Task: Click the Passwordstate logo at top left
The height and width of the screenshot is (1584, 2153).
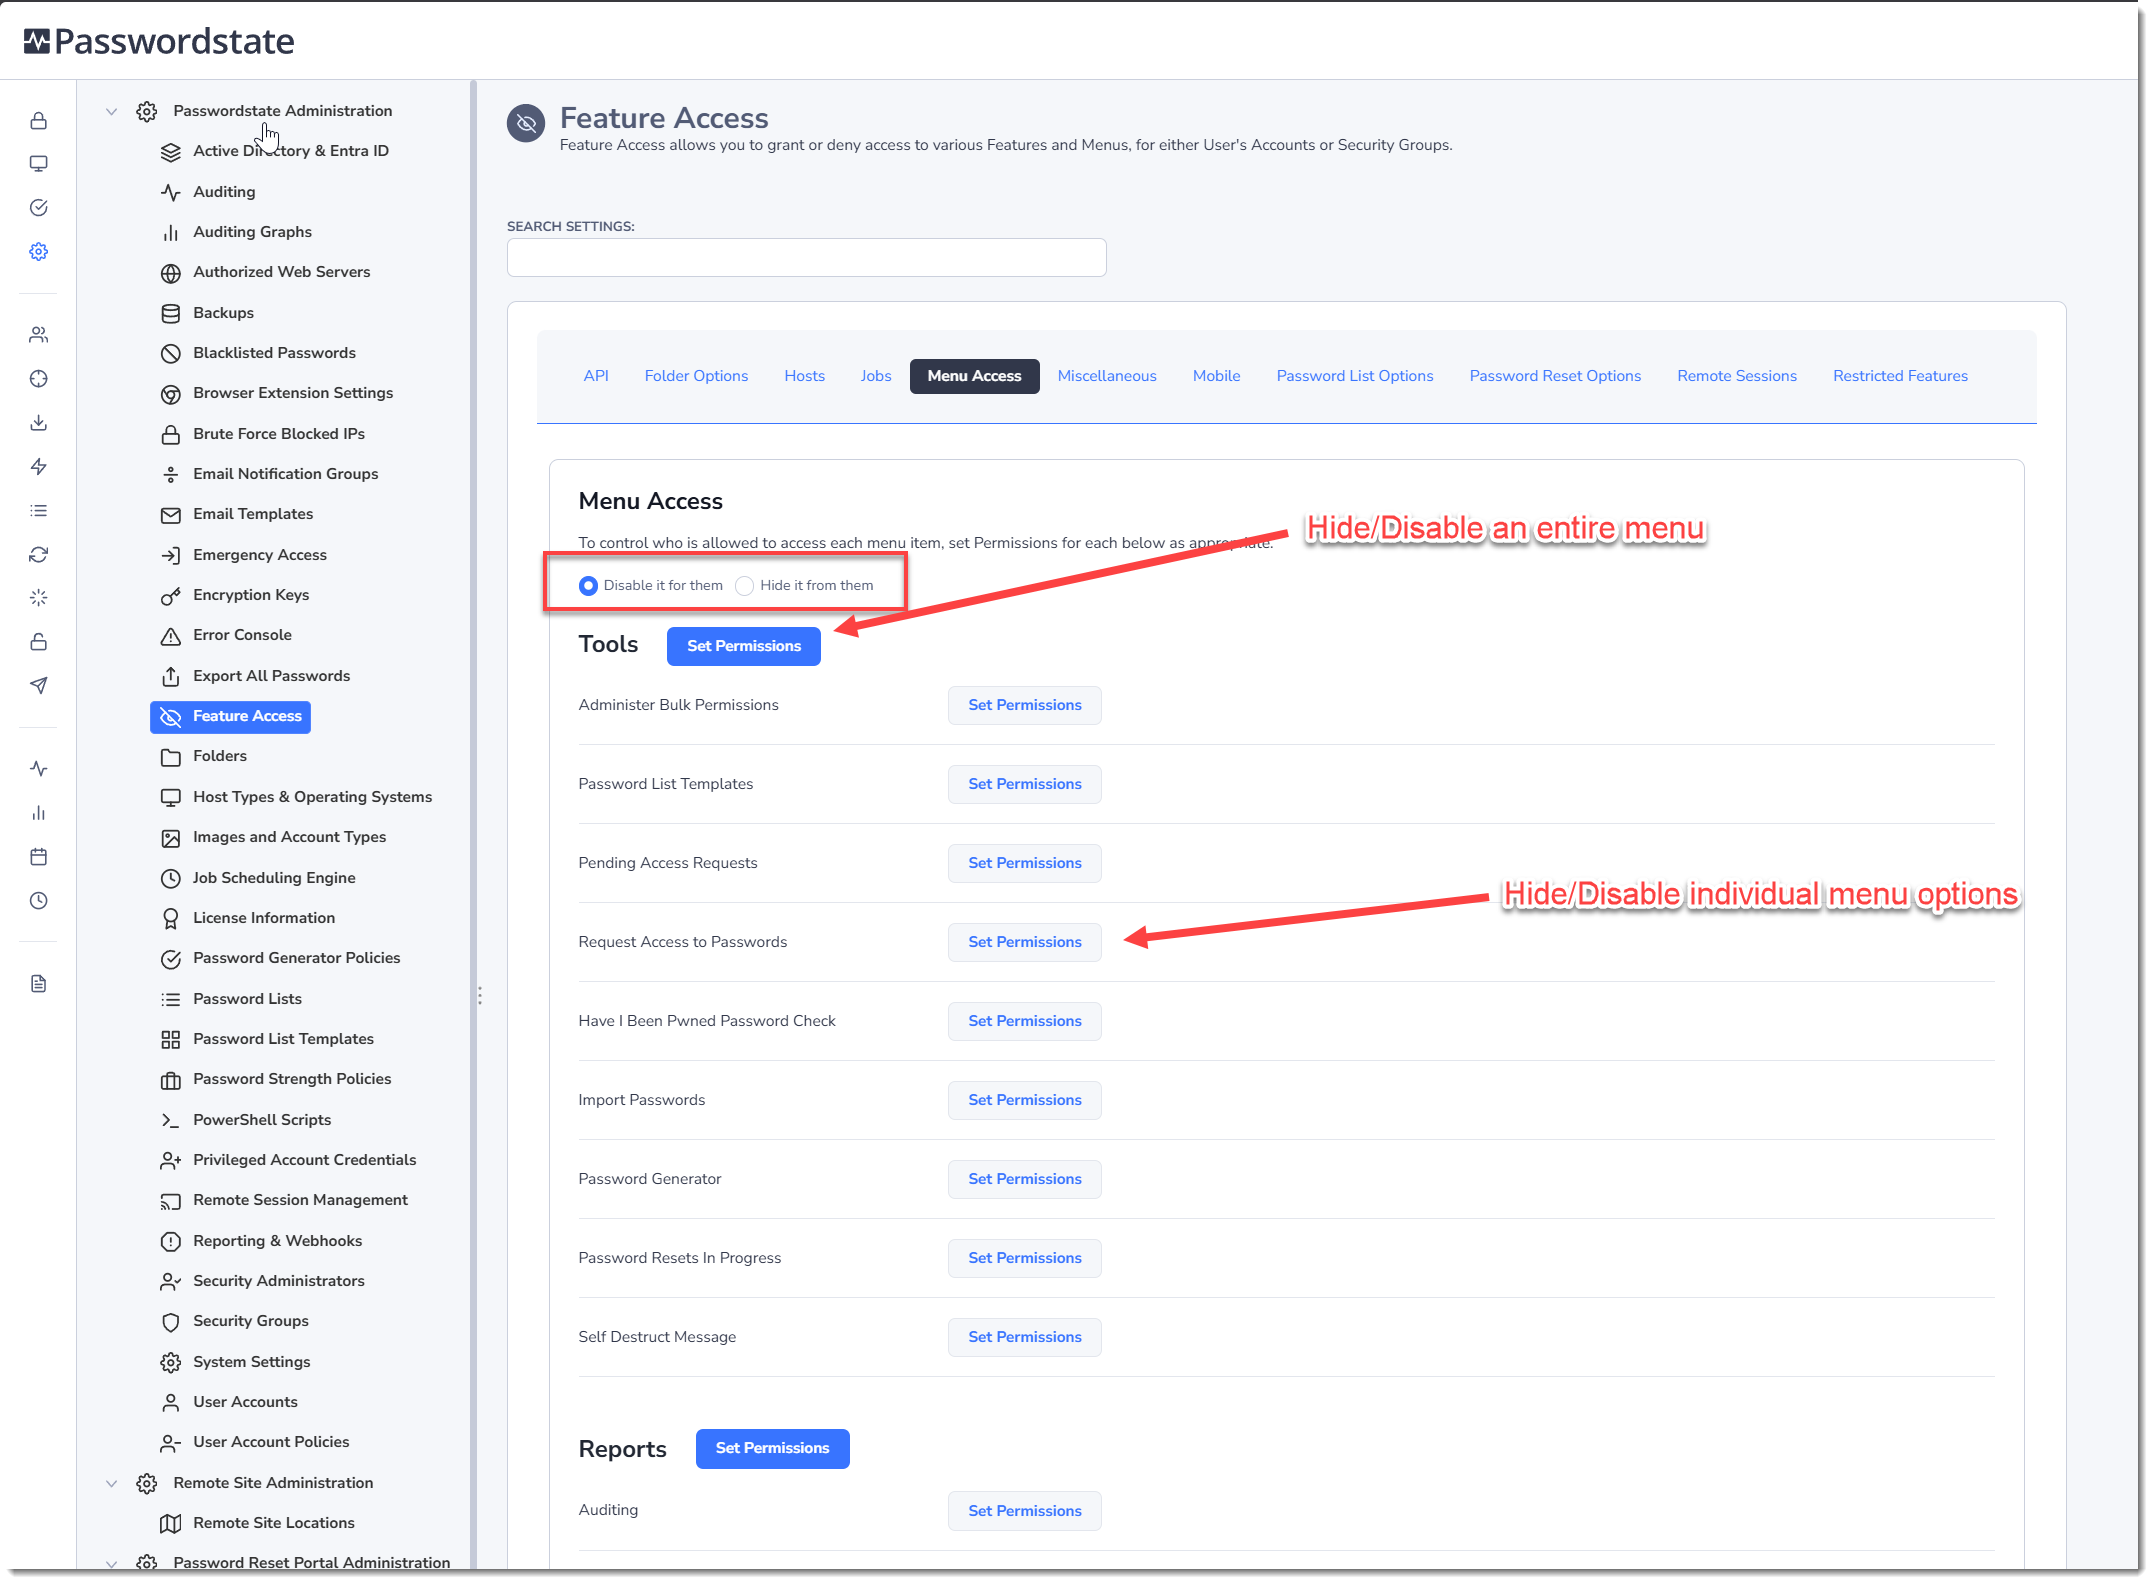Action: [159, 41]
